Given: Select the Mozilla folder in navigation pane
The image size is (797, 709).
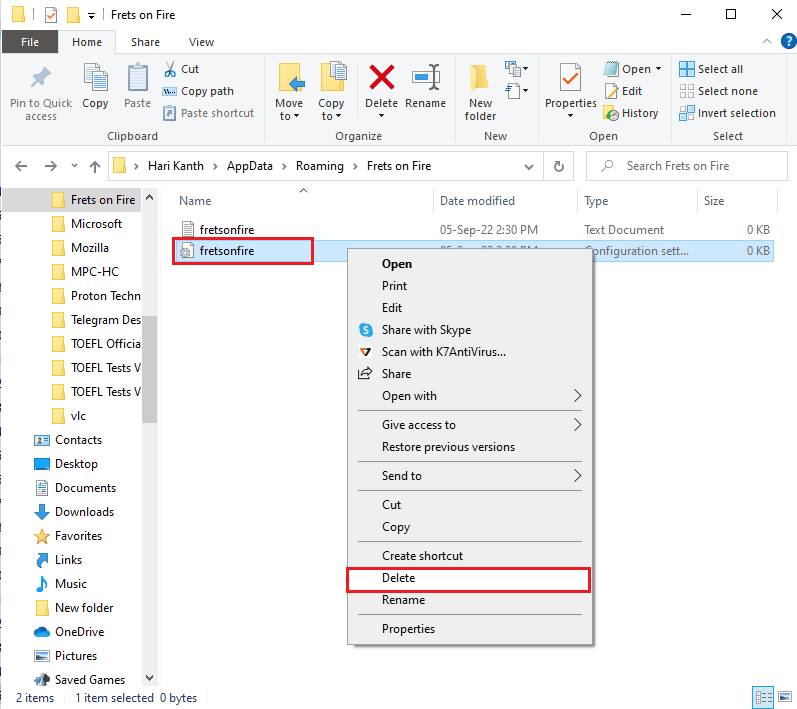Looking at the screenshot, I should coord(81,248).
